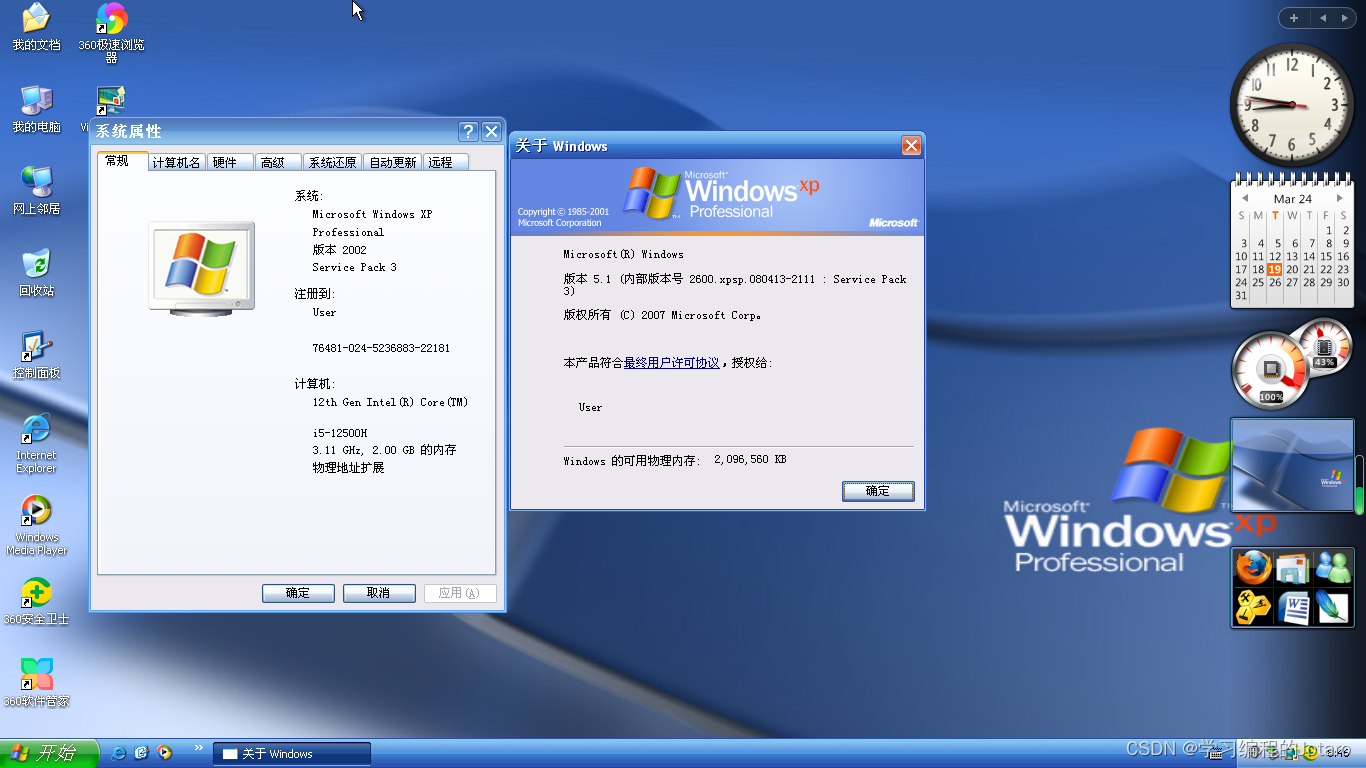Click the product ID 76481-024-5236883-22181
The width and height of the screenshot is (1366, 768).
tap(381, 348)
